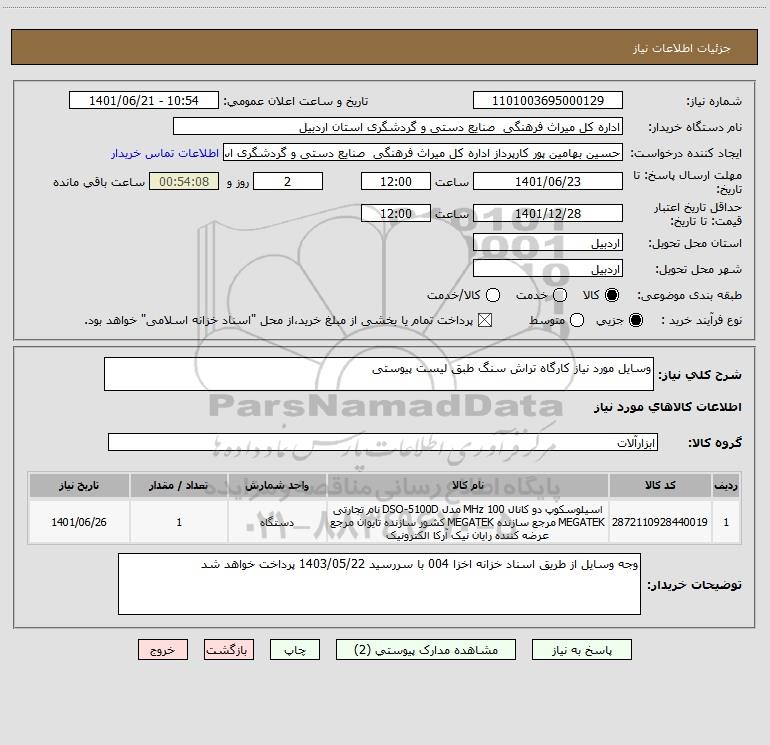
Task: Click the response deadline time 12:00 field
Action: pyautogui.click(x=396, y=181)
